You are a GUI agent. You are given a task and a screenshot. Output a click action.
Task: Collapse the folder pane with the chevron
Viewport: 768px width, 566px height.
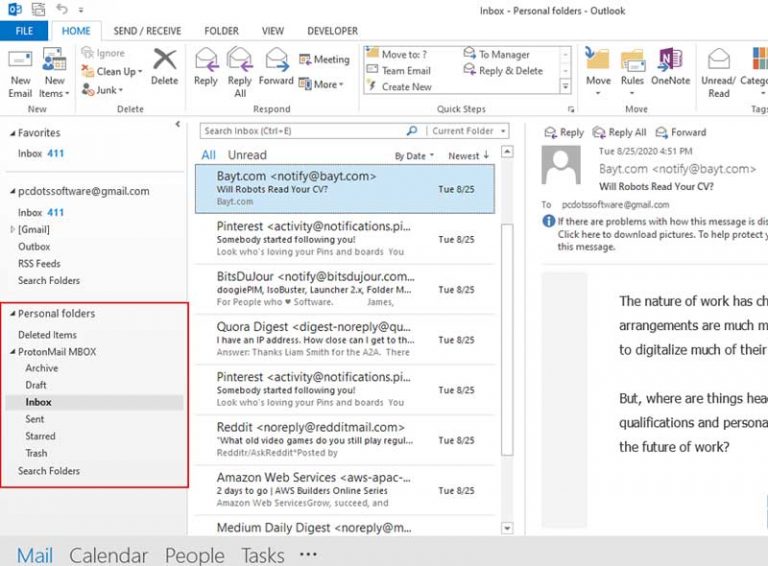pyautogui.click(x=177, y=124)
